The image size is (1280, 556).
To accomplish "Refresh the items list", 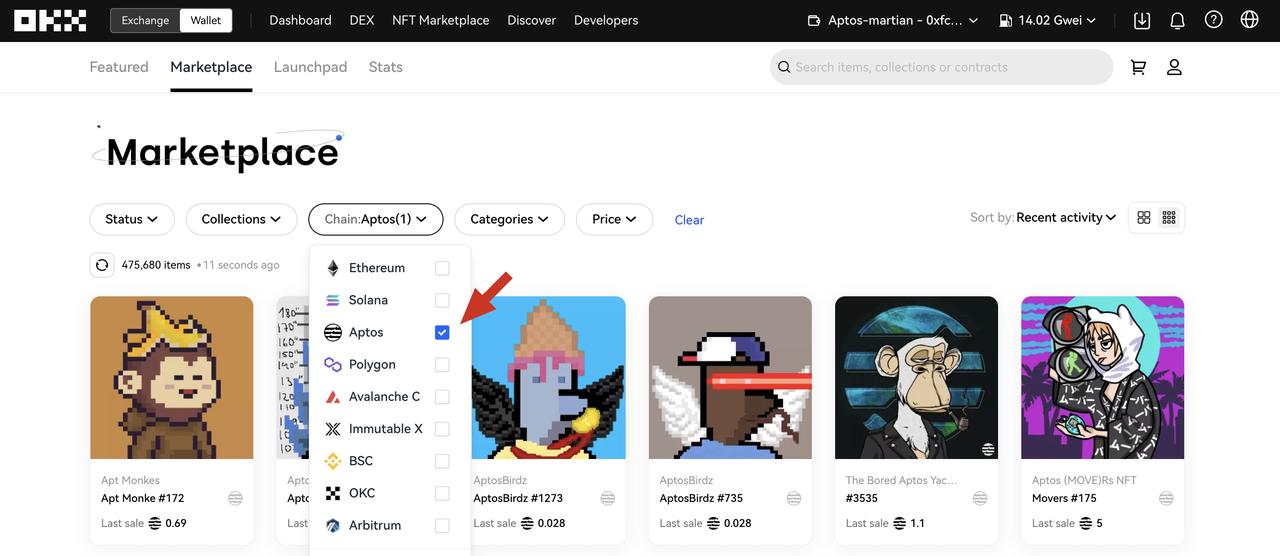I will [x=102, y=265].
